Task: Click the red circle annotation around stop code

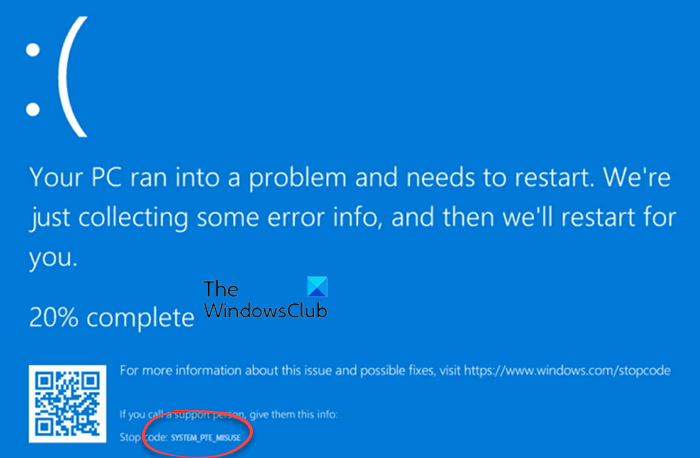Action: point(198,433)
